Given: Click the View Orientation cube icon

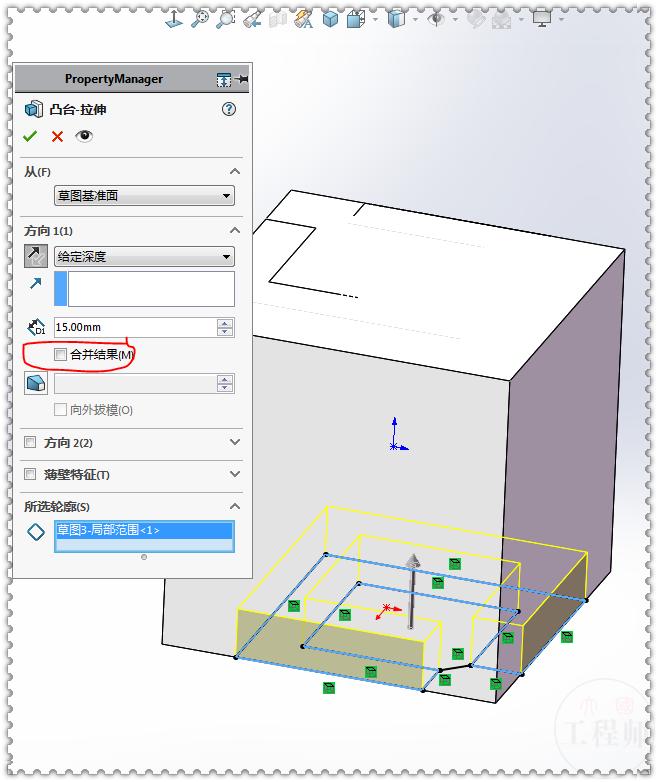Looking at the screenshot, I should [356, 19].
